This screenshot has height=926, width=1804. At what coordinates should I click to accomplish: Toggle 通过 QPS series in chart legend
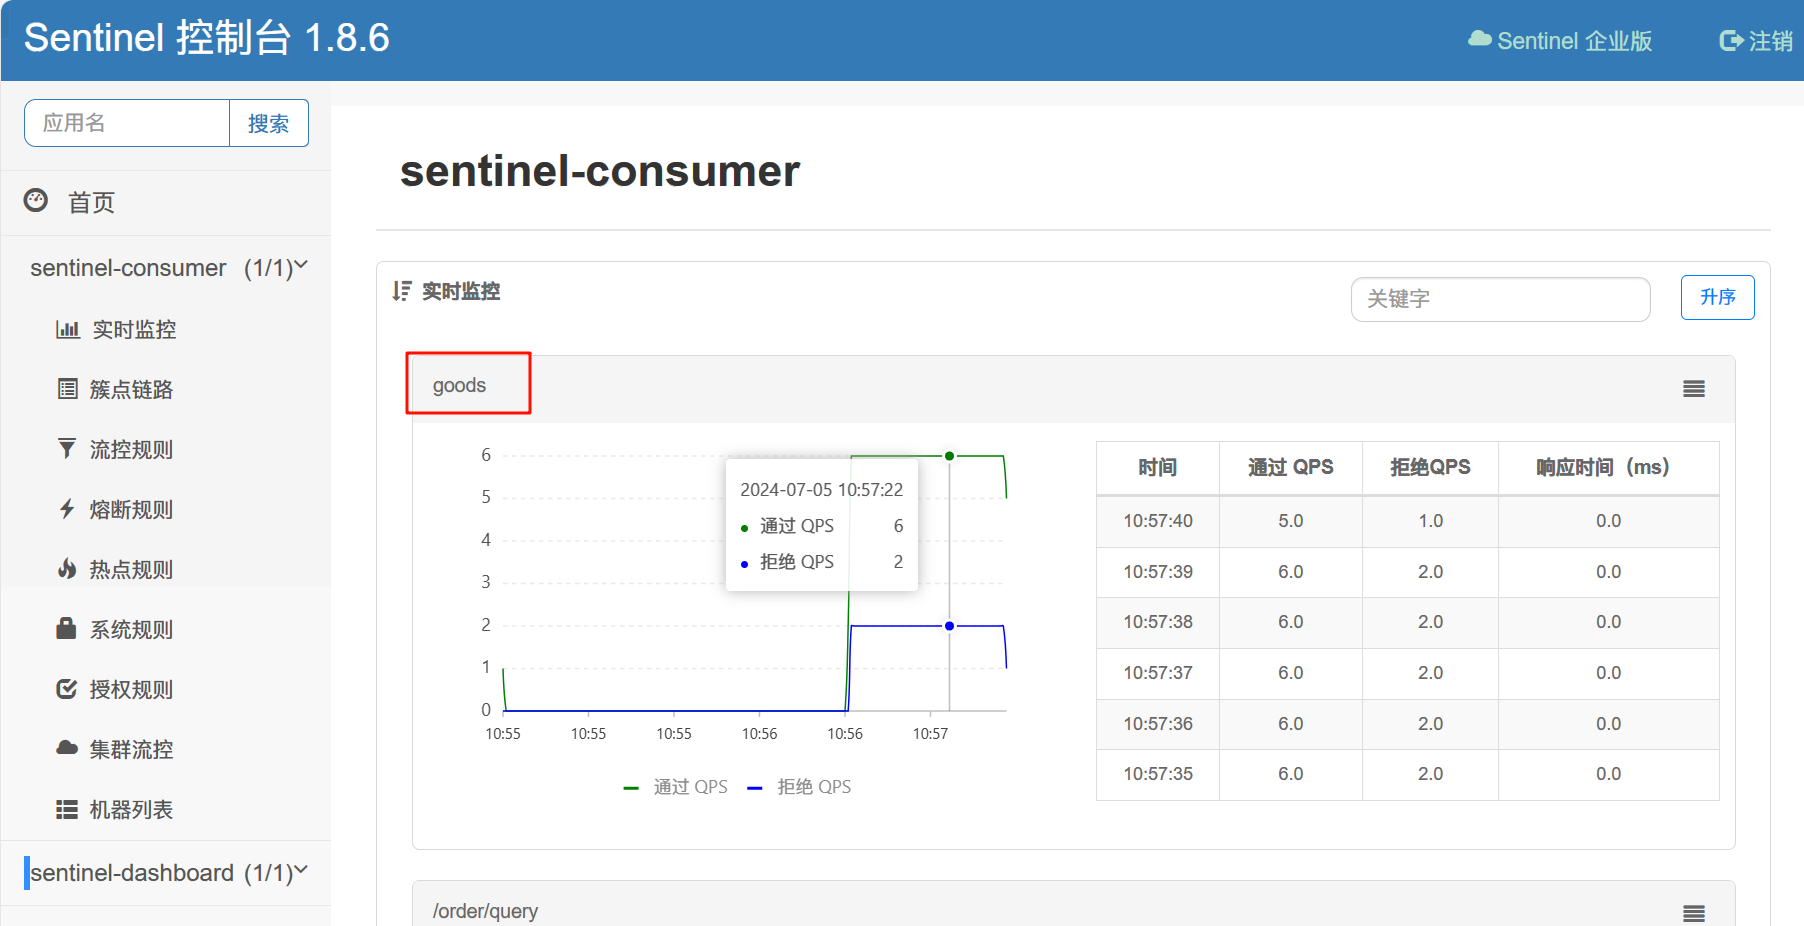tap(675, 787)
